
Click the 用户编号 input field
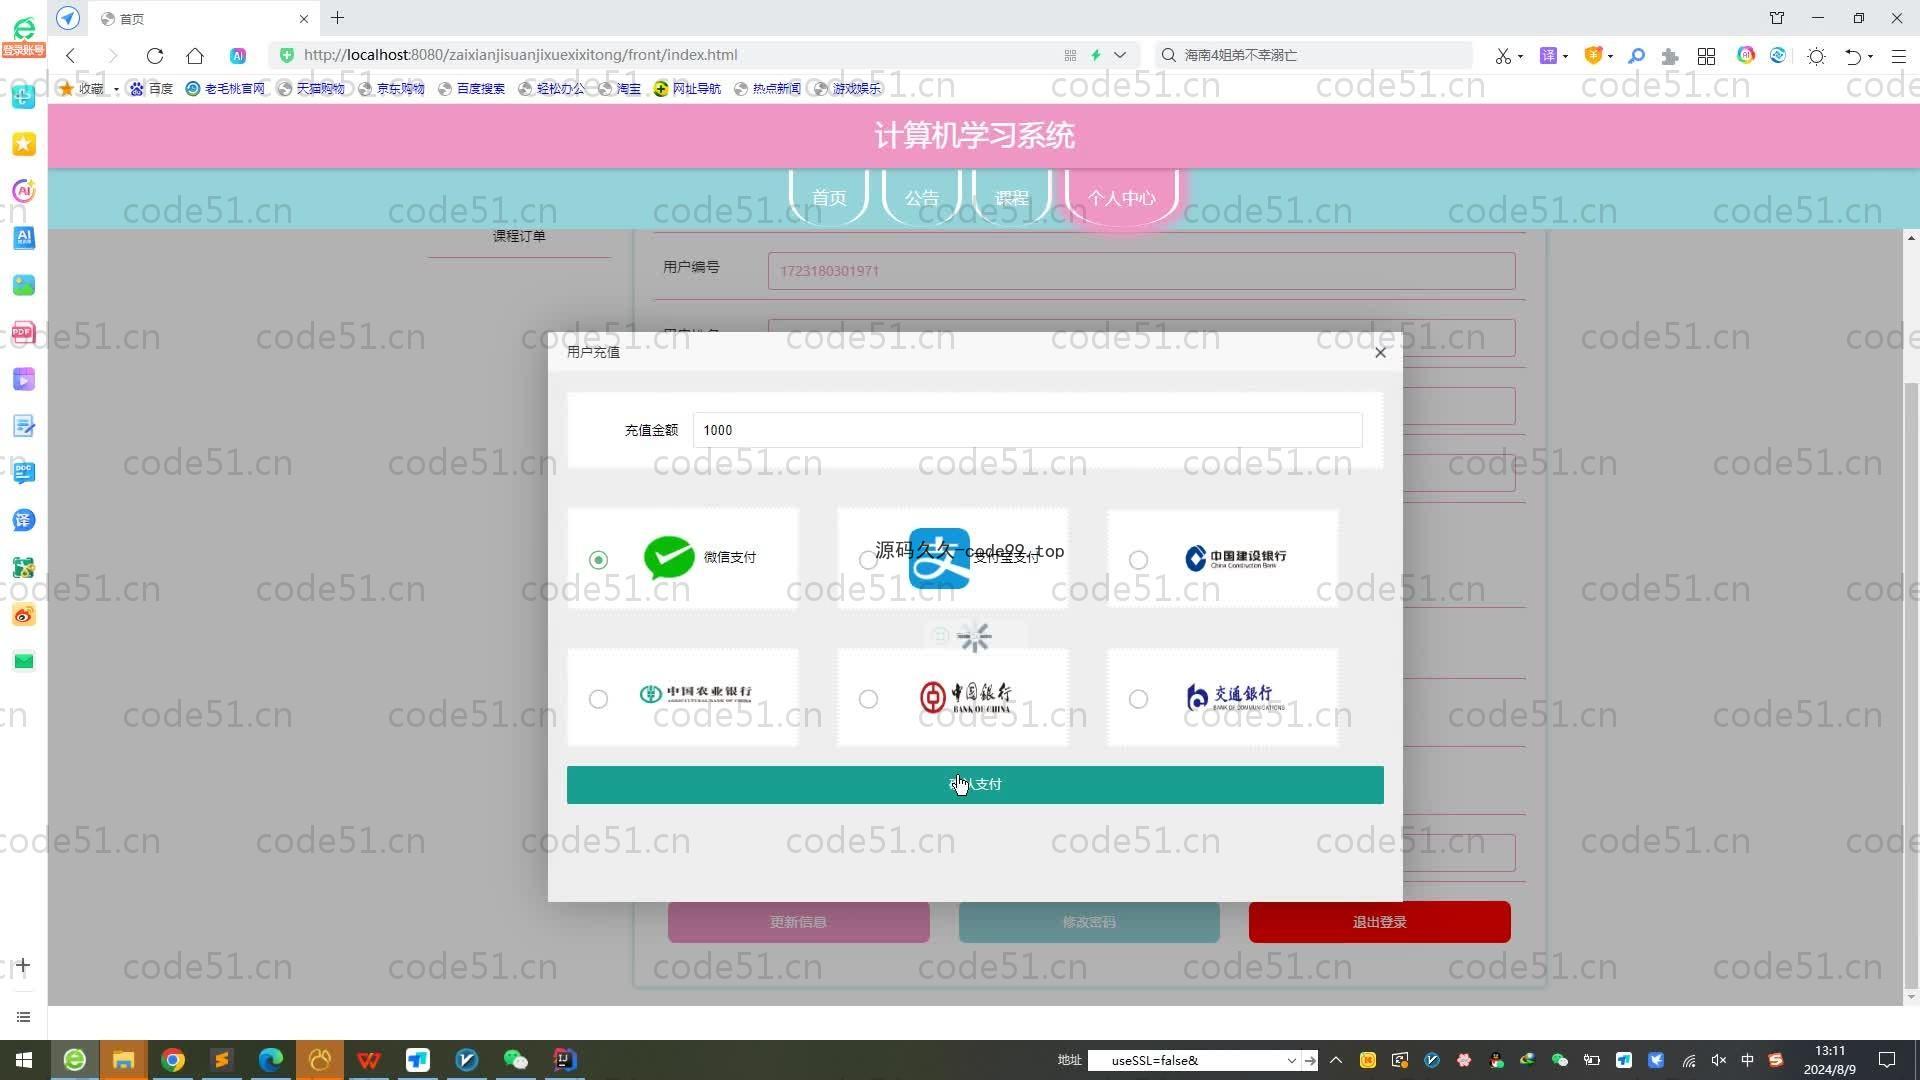pyautogui.click(x=1141, y=271)
